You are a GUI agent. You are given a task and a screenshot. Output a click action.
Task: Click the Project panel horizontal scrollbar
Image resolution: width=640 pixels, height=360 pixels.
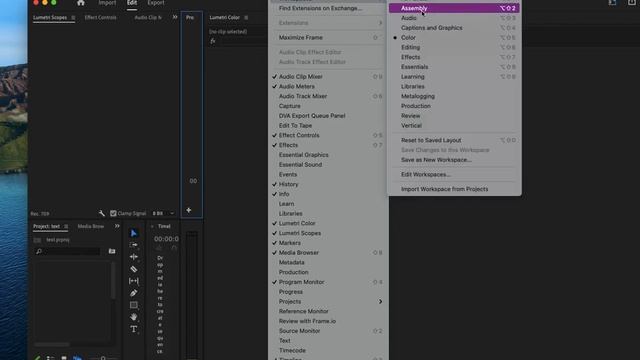52,344
